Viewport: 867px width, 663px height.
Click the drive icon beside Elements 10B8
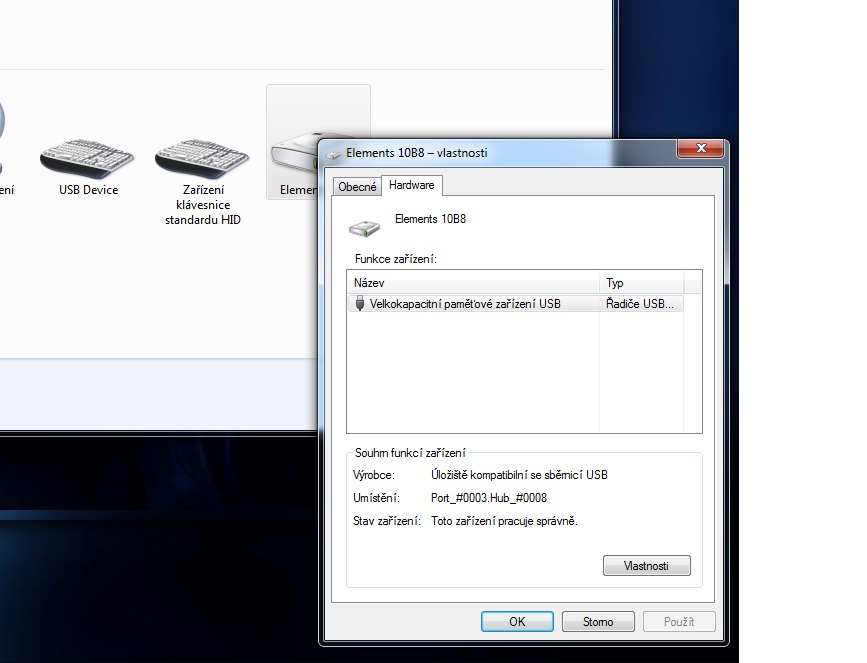pyautogui.click(x=364, y=228)
